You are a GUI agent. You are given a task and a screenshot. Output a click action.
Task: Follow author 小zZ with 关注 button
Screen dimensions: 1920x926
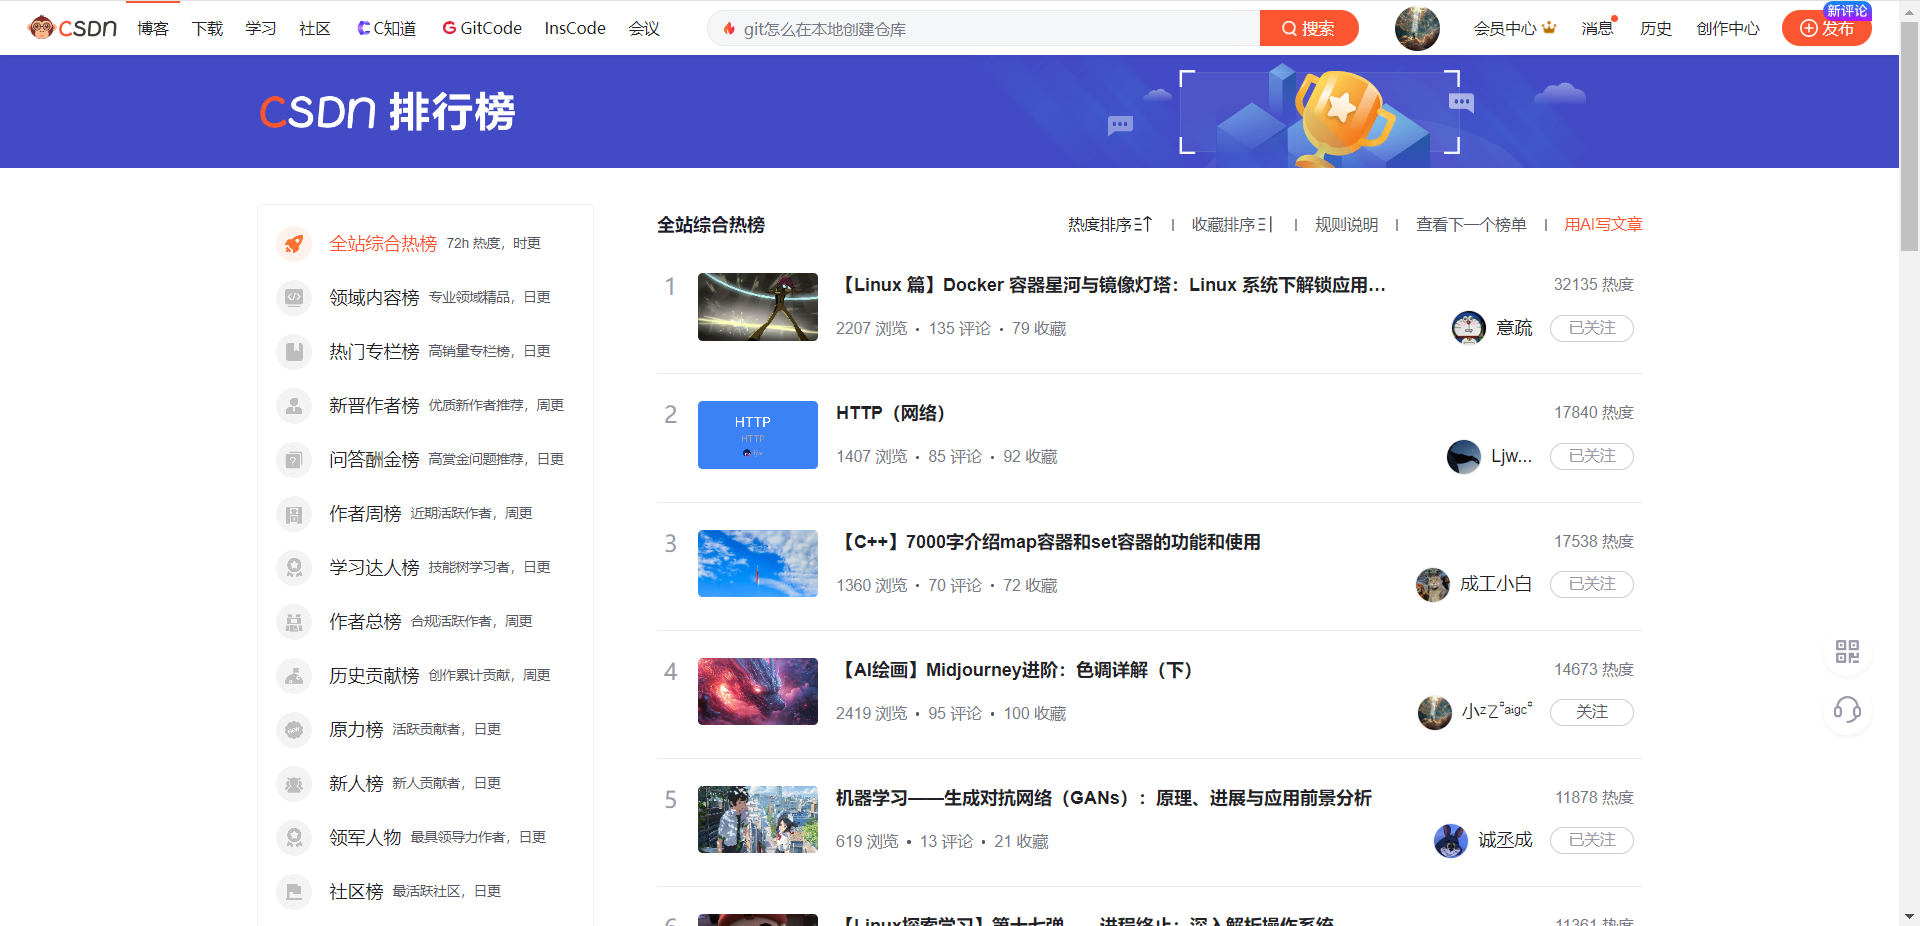[x=1591, y=712]
